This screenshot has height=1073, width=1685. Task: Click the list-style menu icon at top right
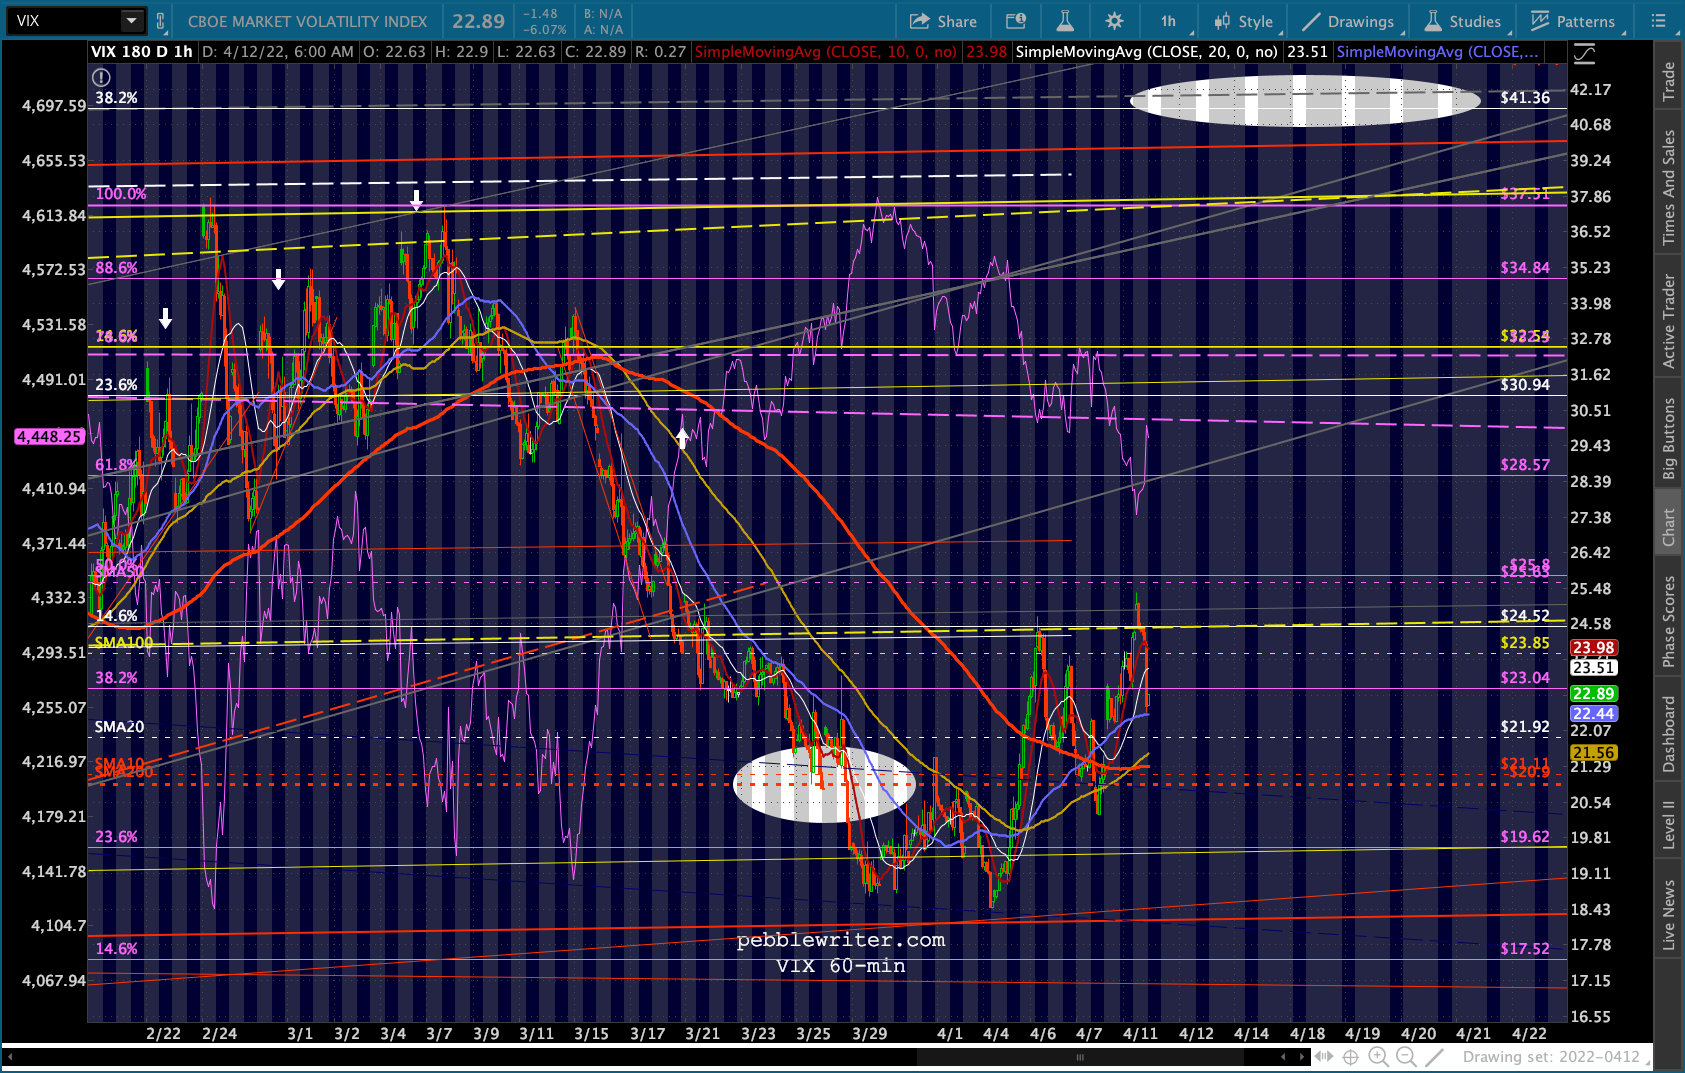(1658, 21)
